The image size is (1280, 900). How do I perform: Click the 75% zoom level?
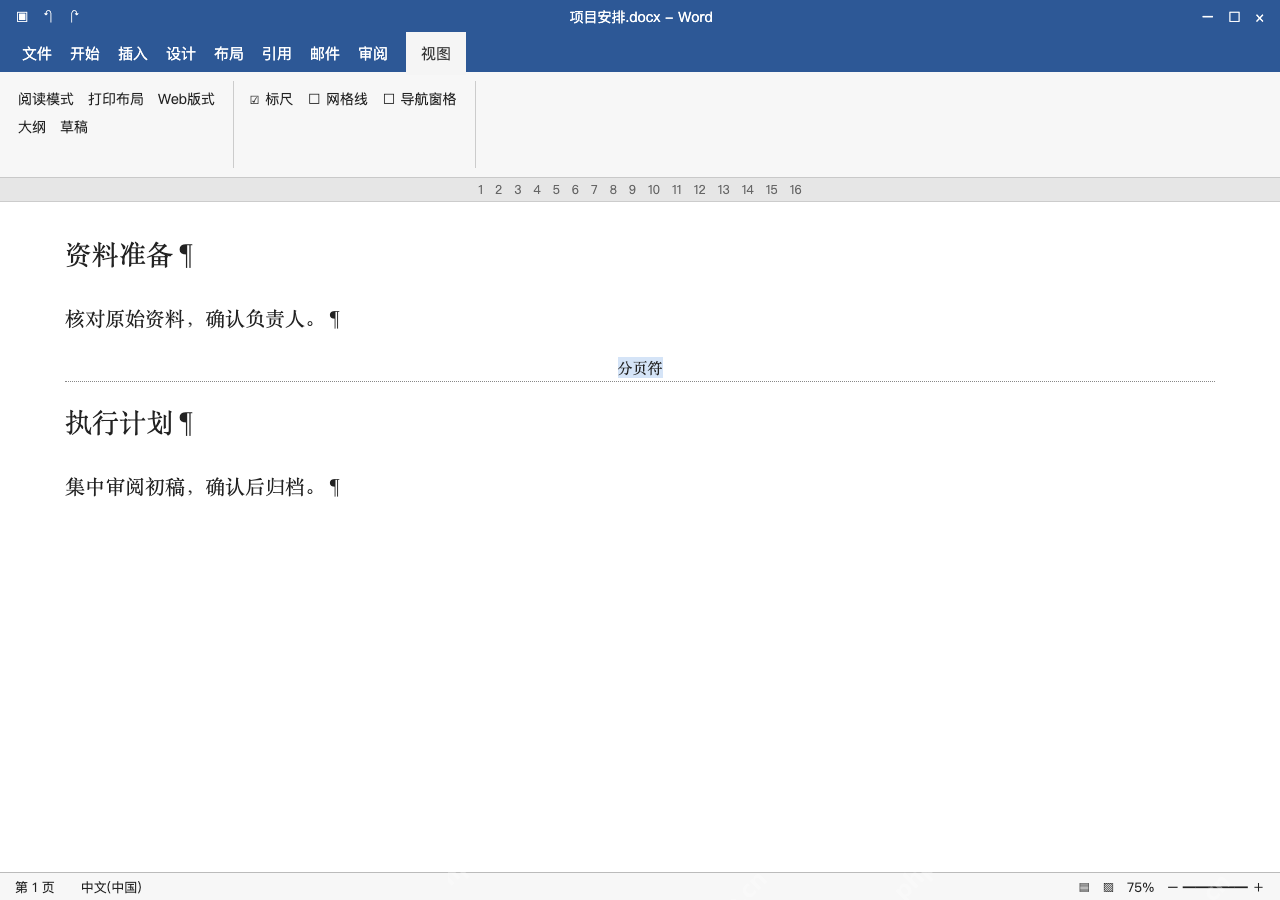click(1140, 887)
